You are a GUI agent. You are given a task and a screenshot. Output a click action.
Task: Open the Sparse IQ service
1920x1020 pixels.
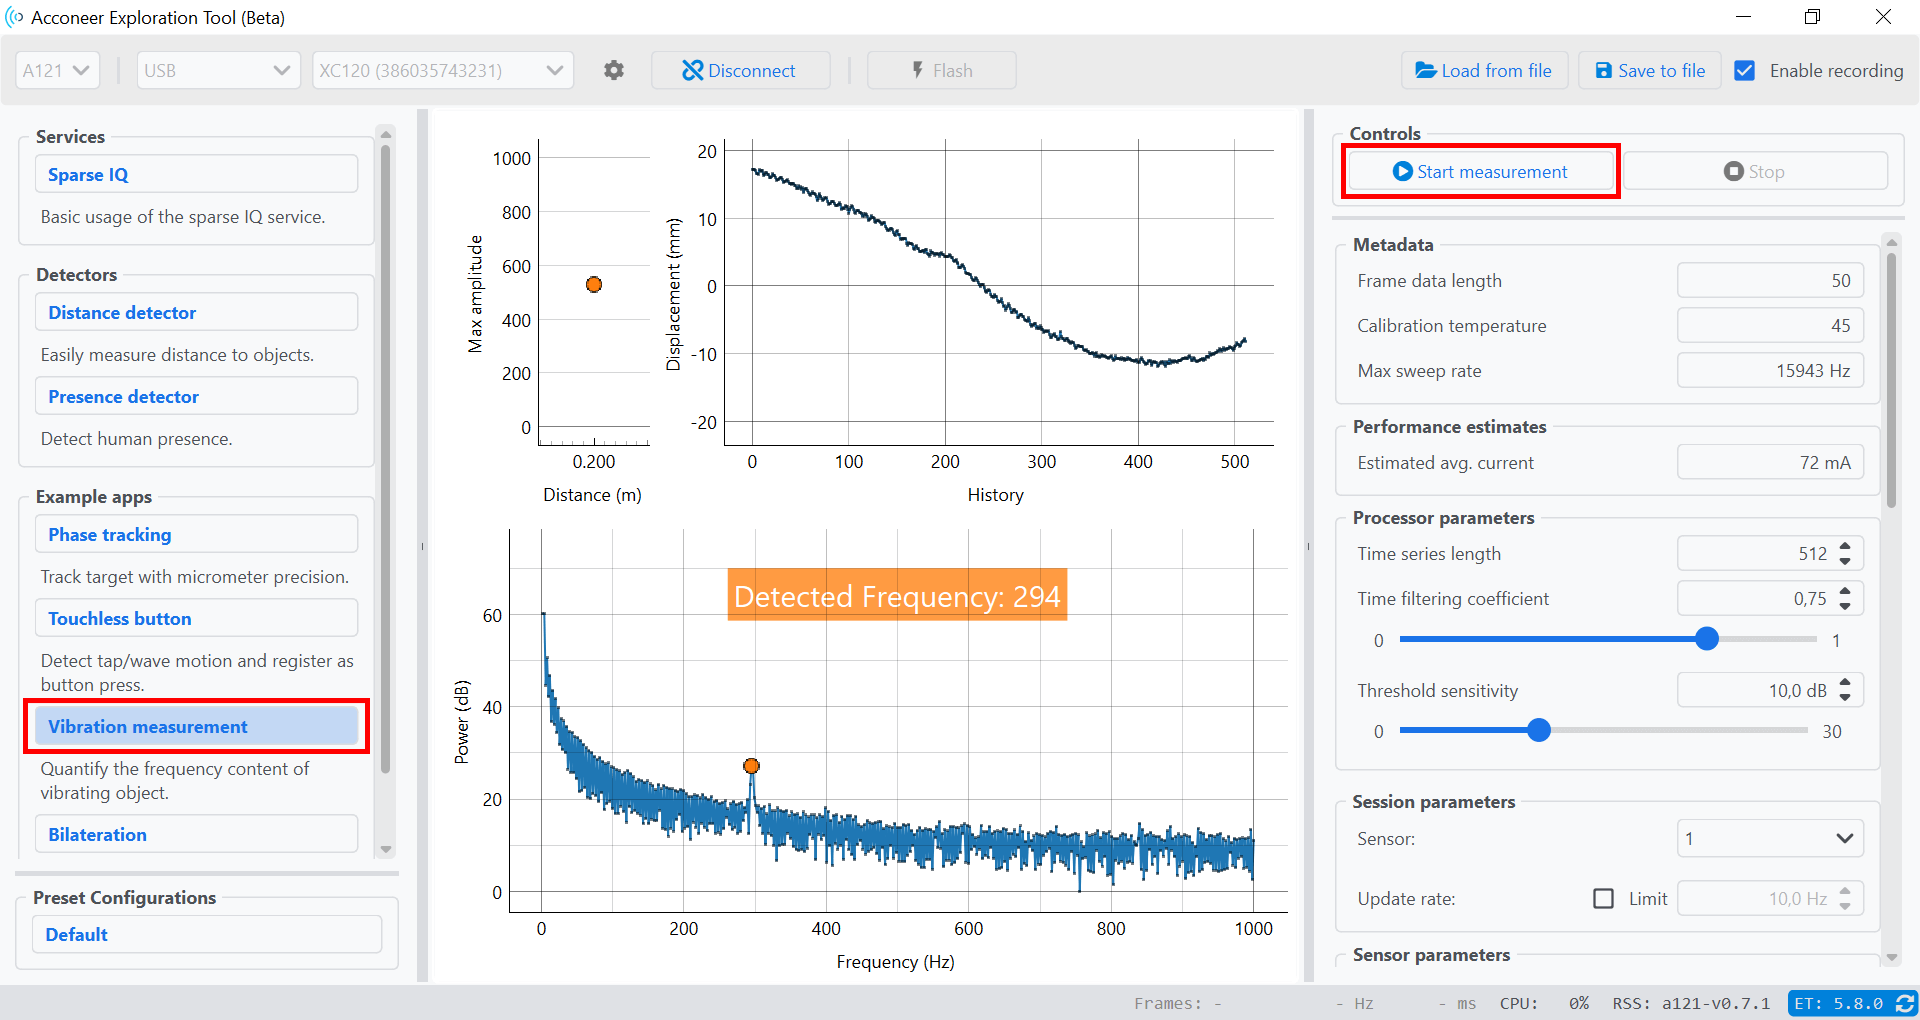coord(196,173)
